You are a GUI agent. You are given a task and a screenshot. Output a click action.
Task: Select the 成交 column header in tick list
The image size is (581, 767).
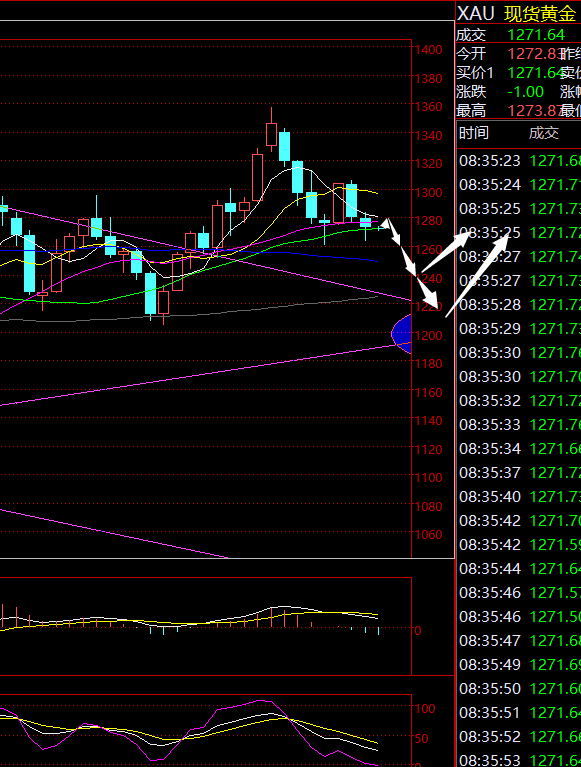click(x=543, y=133)
